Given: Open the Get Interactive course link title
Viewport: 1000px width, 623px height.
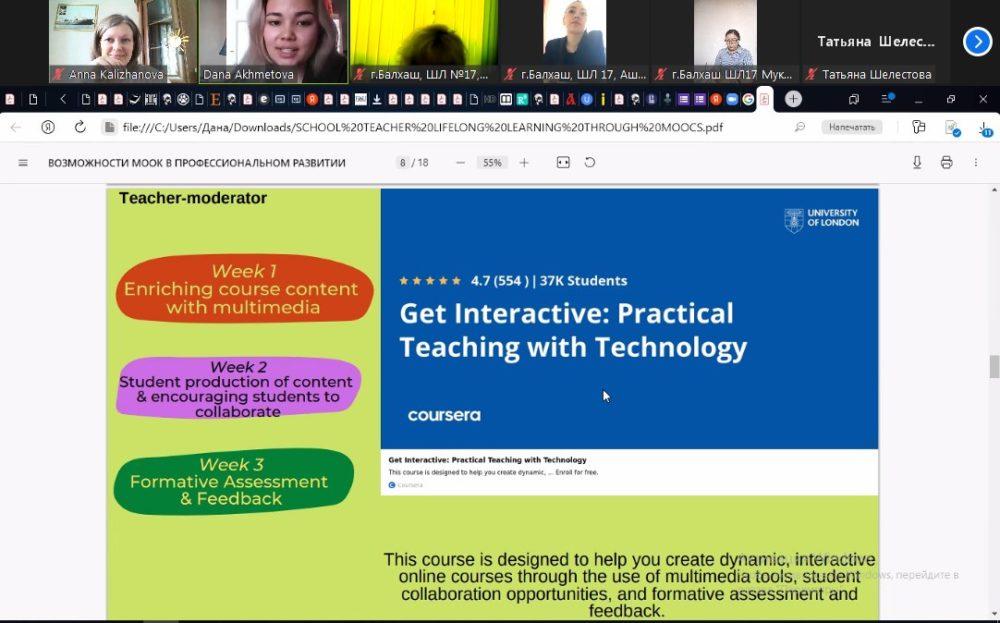Looking at the screenshot, I should tap(487, 459).
